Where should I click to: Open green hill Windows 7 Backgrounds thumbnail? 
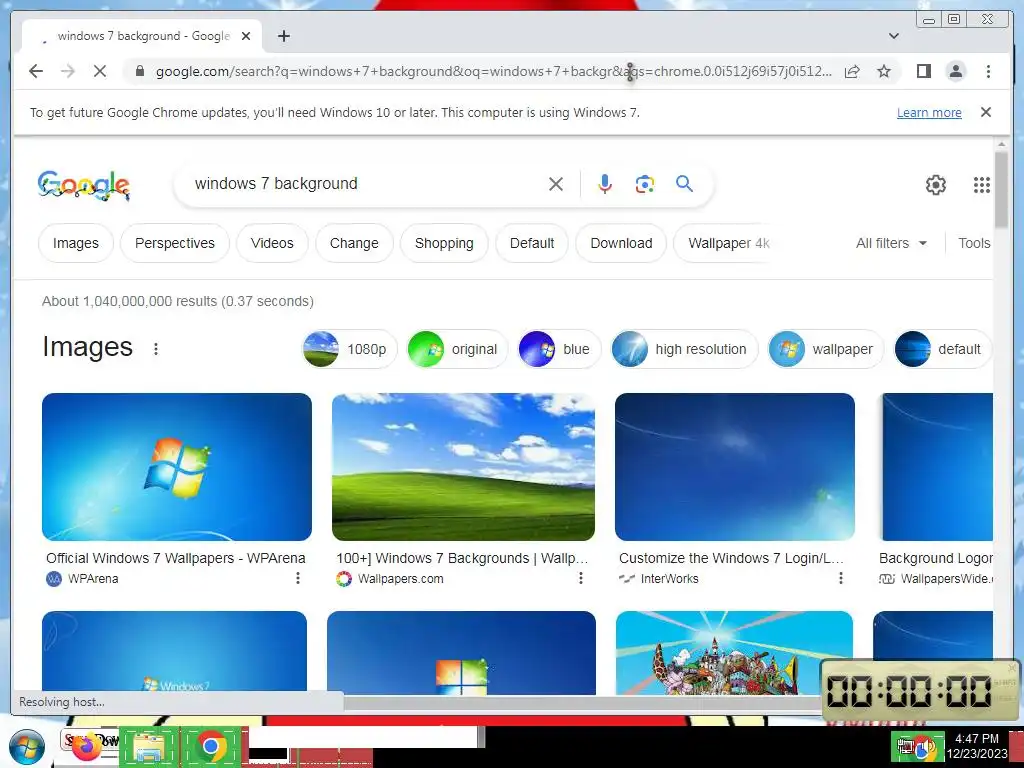pos(464,467)
